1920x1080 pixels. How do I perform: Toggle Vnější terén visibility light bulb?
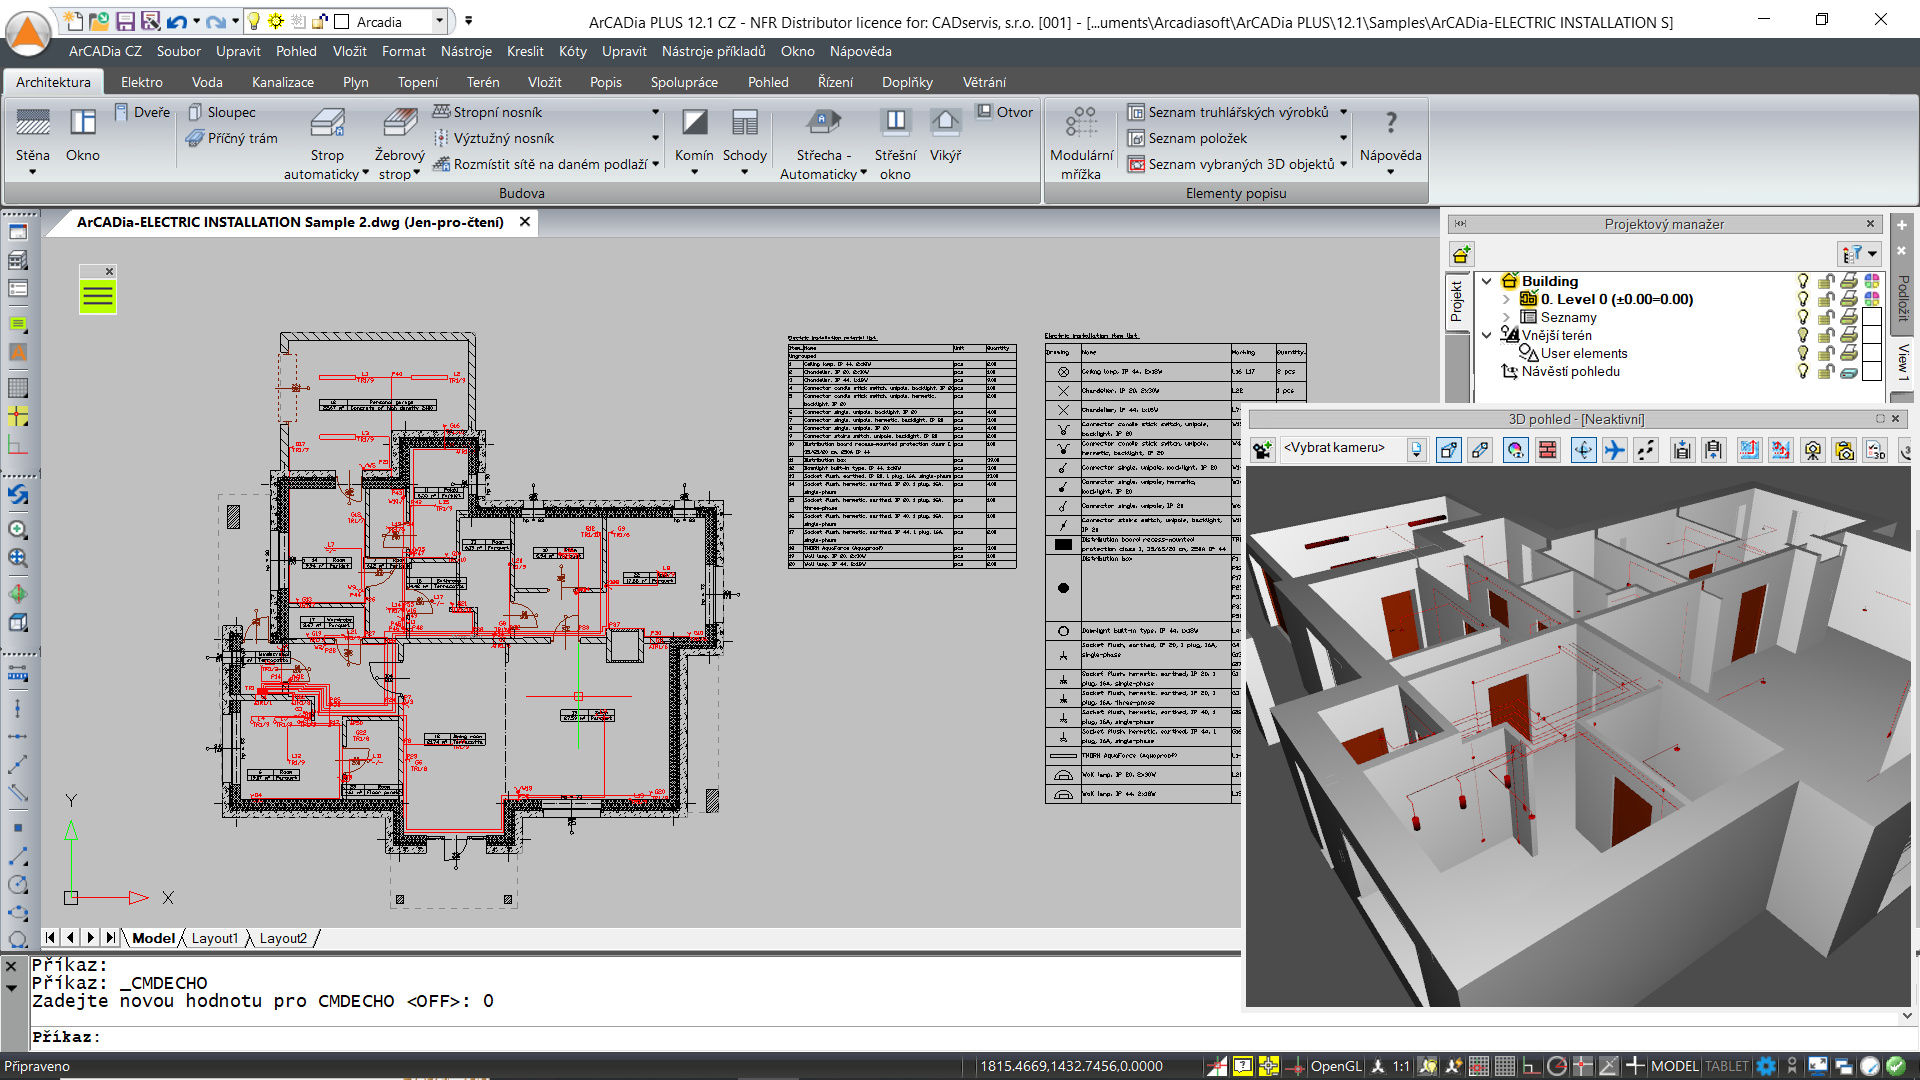click(x=1803, y=335)
